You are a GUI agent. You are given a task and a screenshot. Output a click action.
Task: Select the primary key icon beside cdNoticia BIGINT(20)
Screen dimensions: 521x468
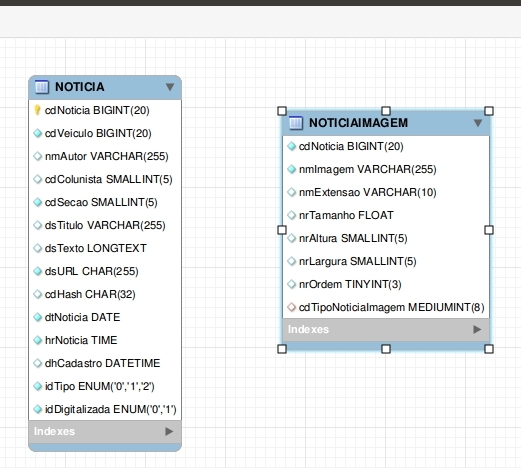coord(37,110)
